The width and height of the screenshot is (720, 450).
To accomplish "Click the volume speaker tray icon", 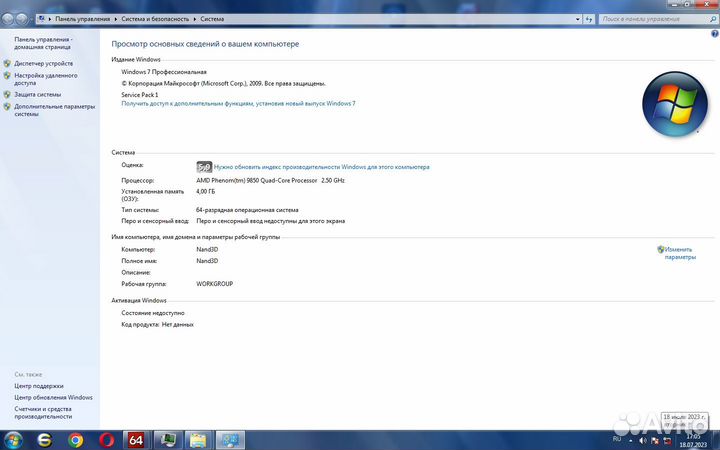I will pyautogui.click(x=642, y=440).
